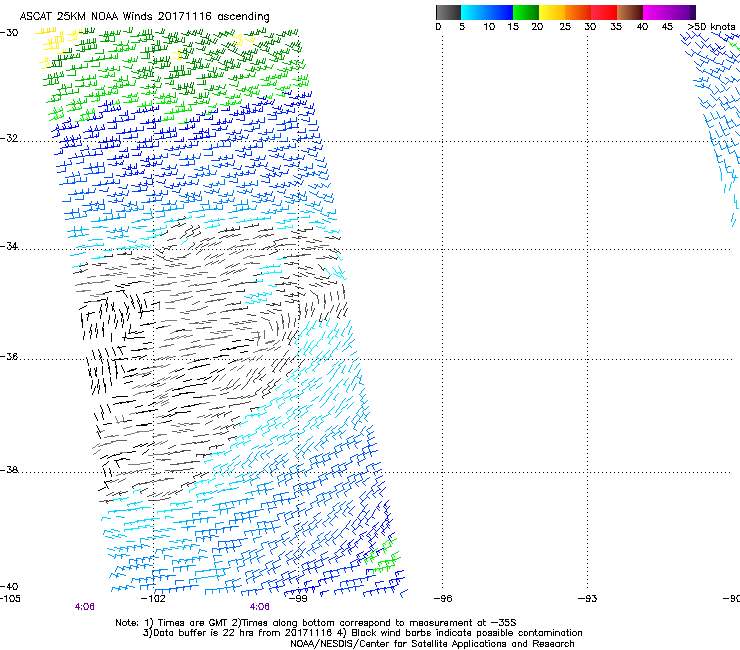Click the NOAA/NESDIS Center credit line

tap(432, 644)
